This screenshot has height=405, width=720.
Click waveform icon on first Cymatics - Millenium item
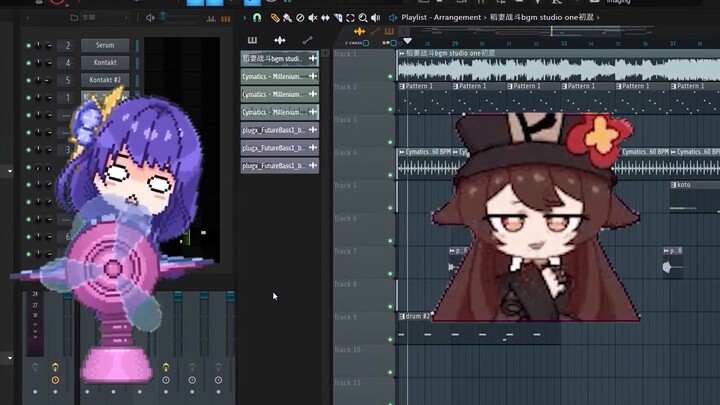[x=313, y=76]
